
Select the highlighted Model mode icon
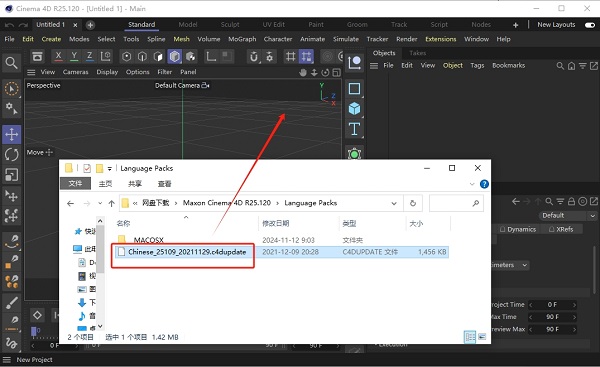point(174,57)
